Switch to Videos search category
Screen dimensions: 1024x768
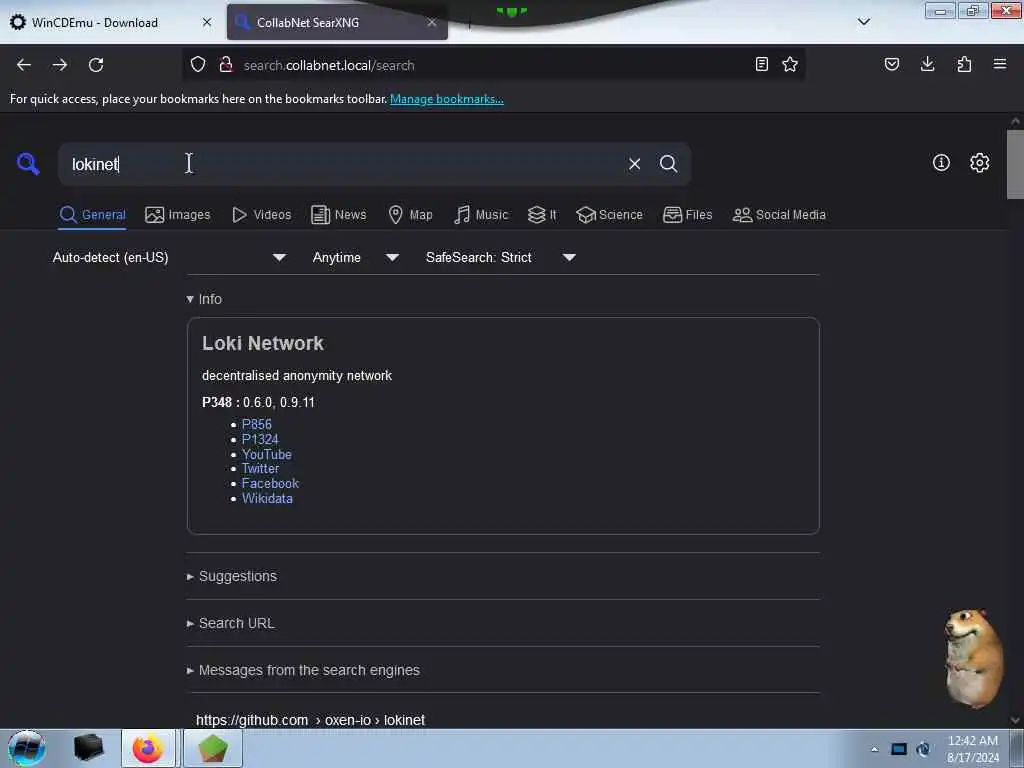(261, 215)
